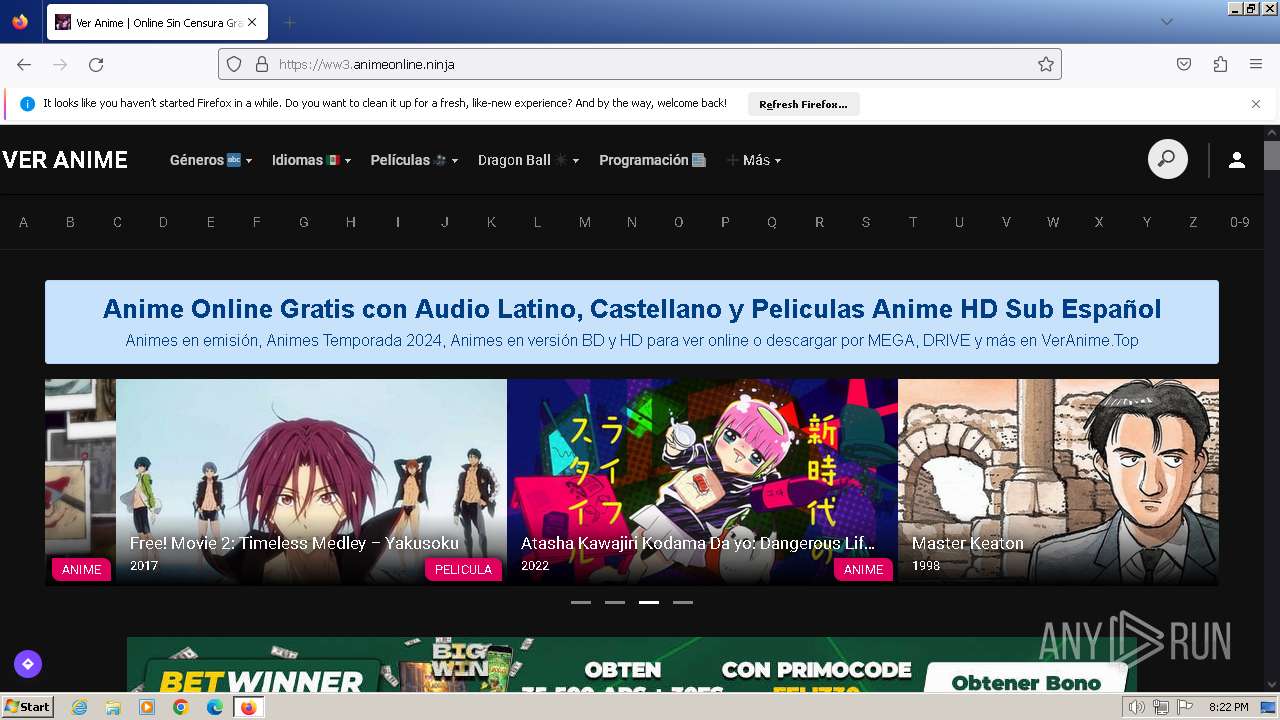
Task: Click the browser back arrow
Action: click(x=24, y=64)
